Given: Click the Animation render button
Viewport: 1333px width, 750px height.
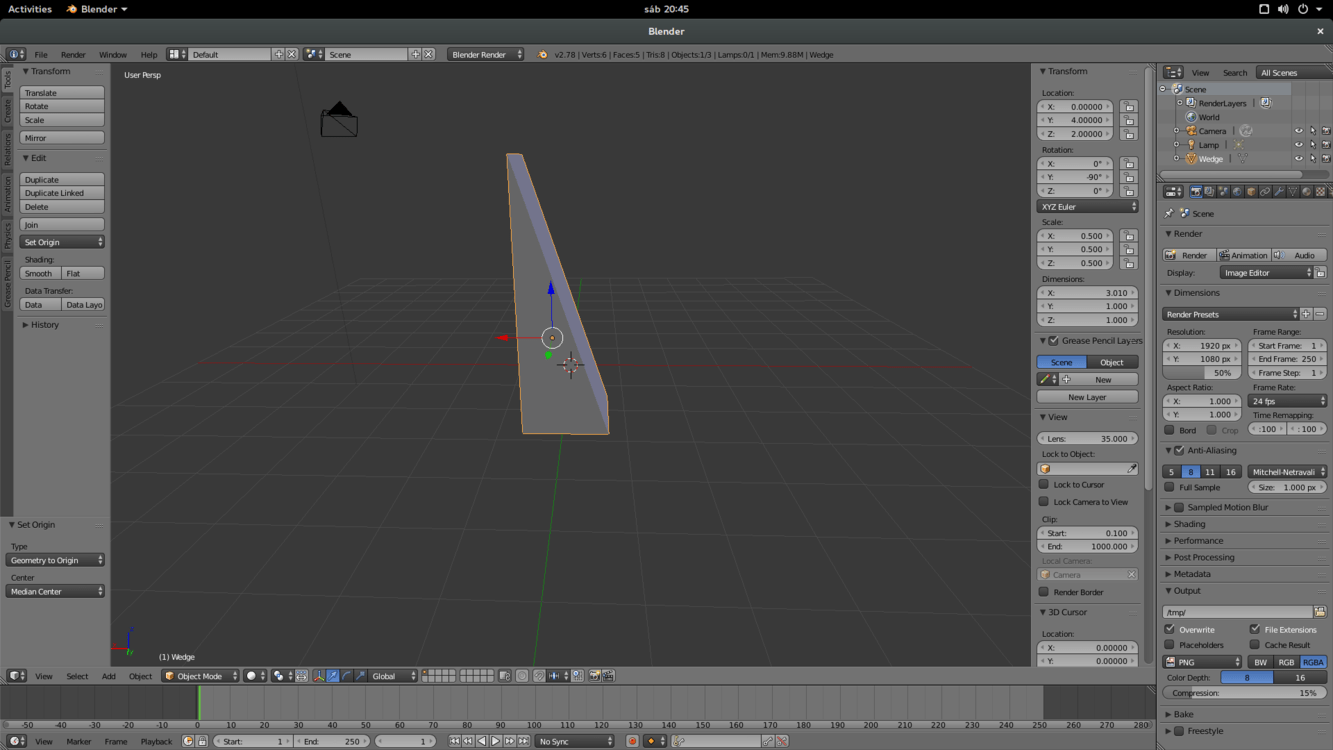Looking at the screenshot, I should (1243, 255).
